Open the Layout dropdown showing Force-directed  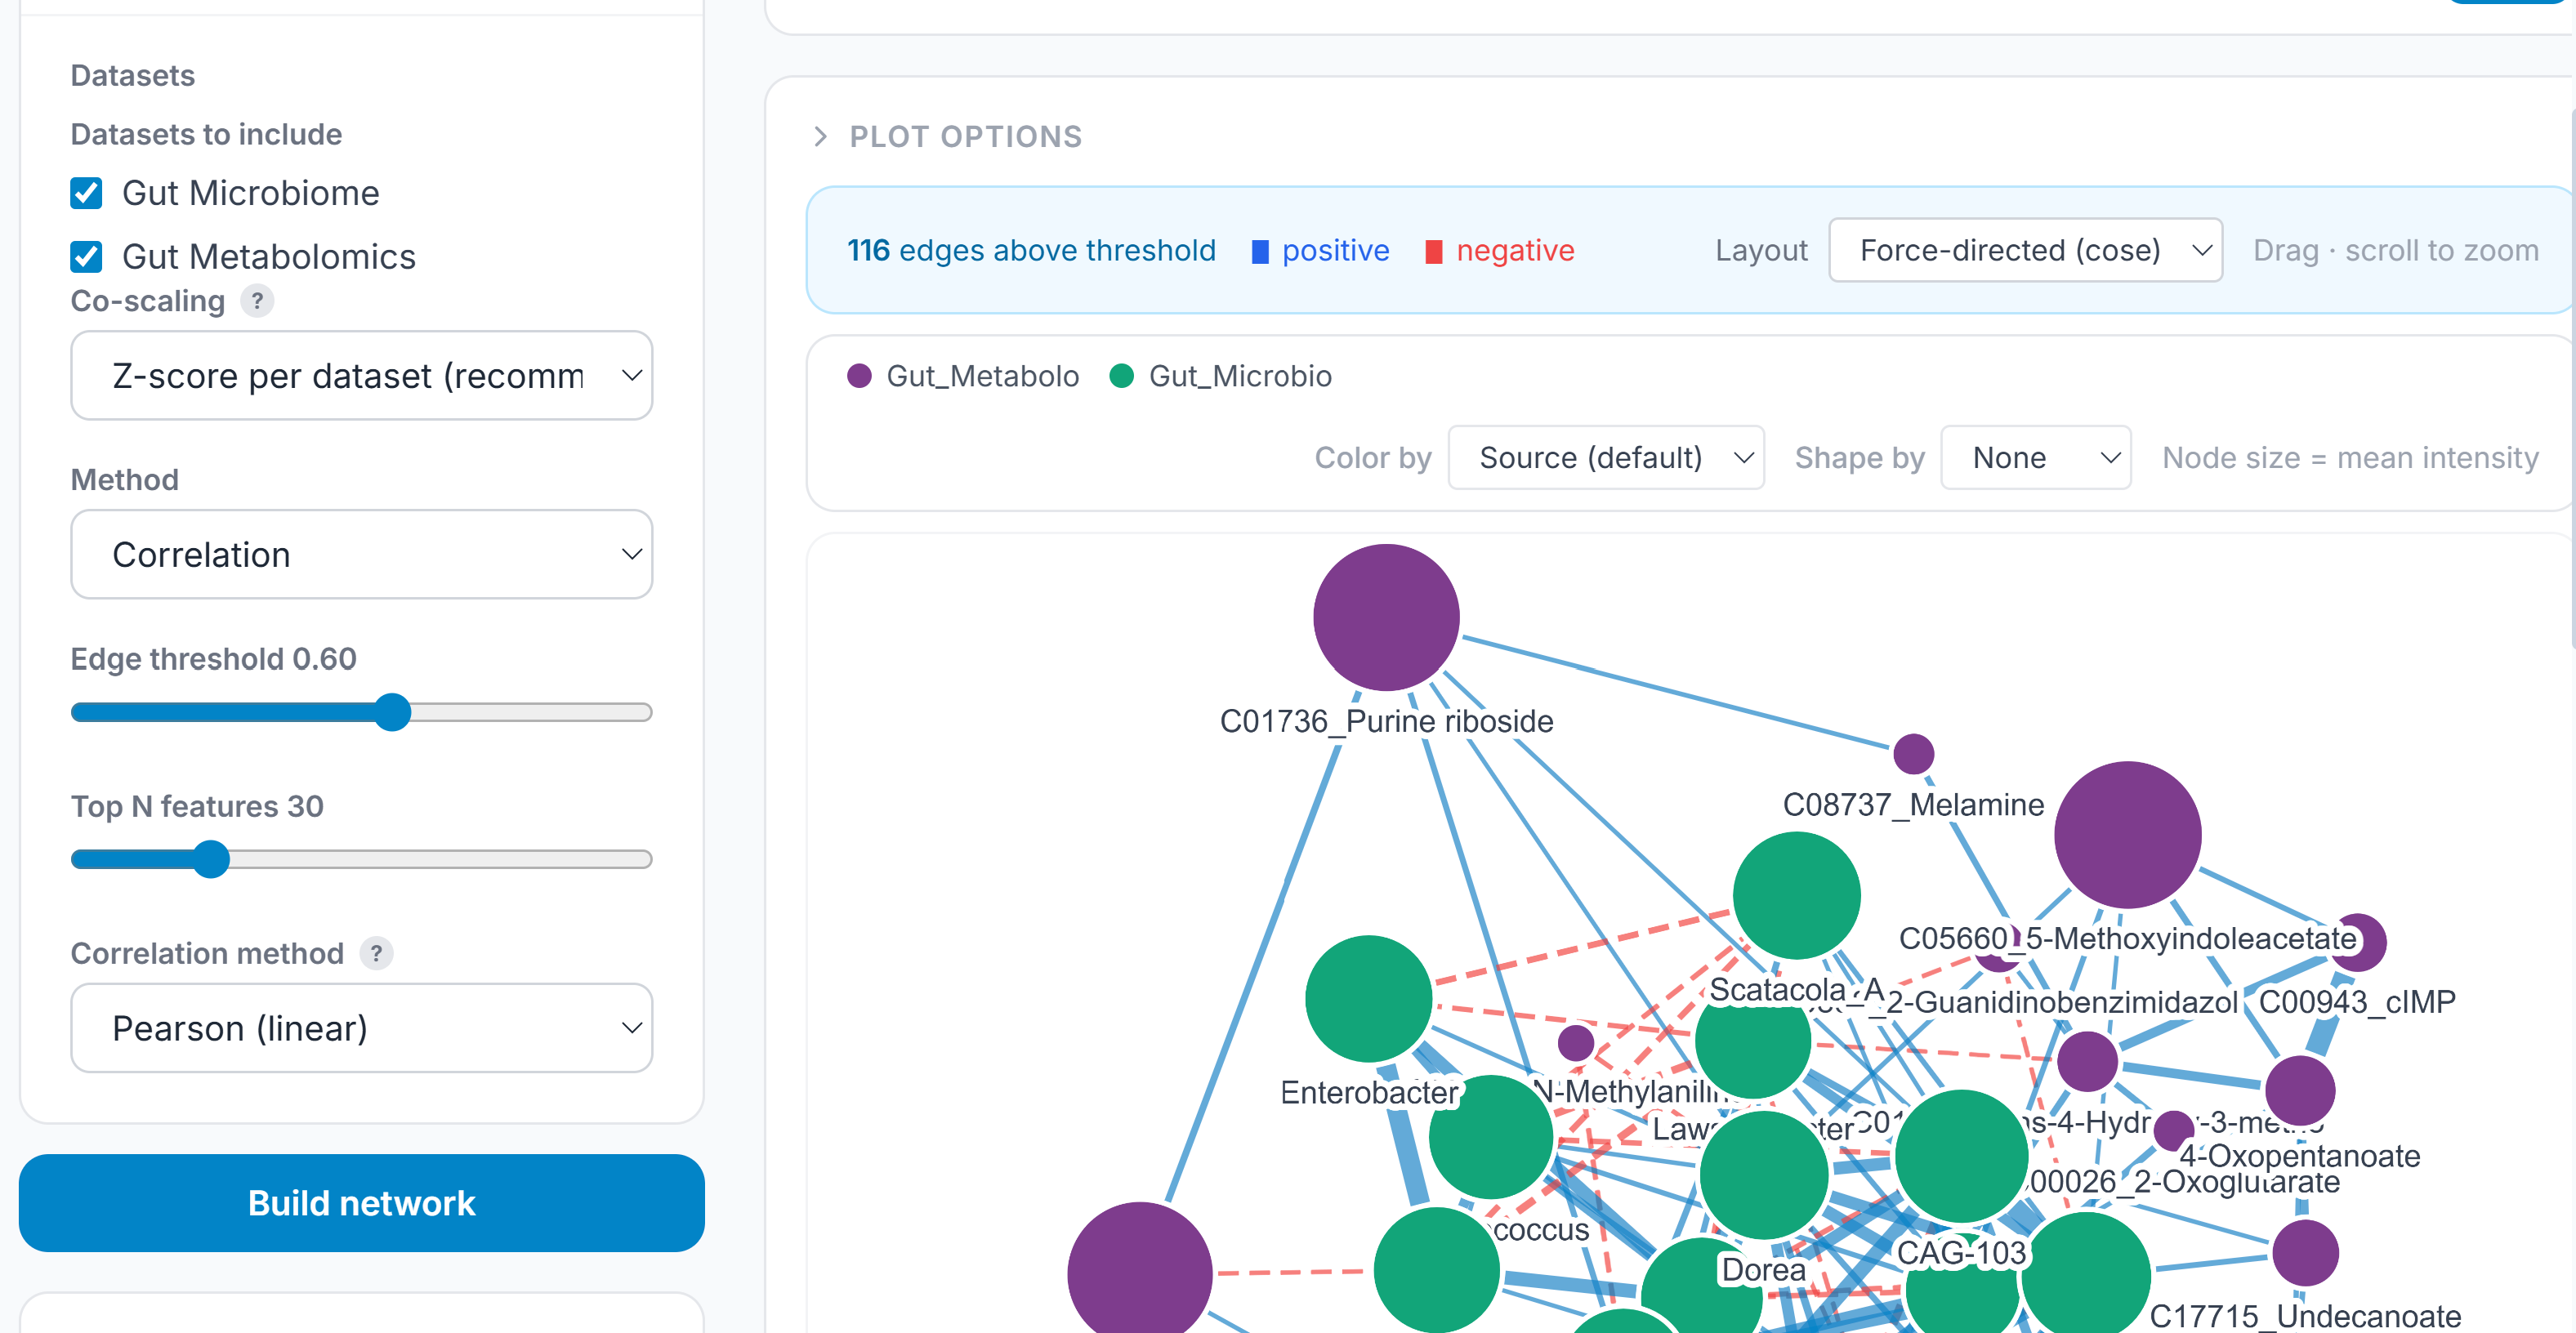coord(2025,250)
